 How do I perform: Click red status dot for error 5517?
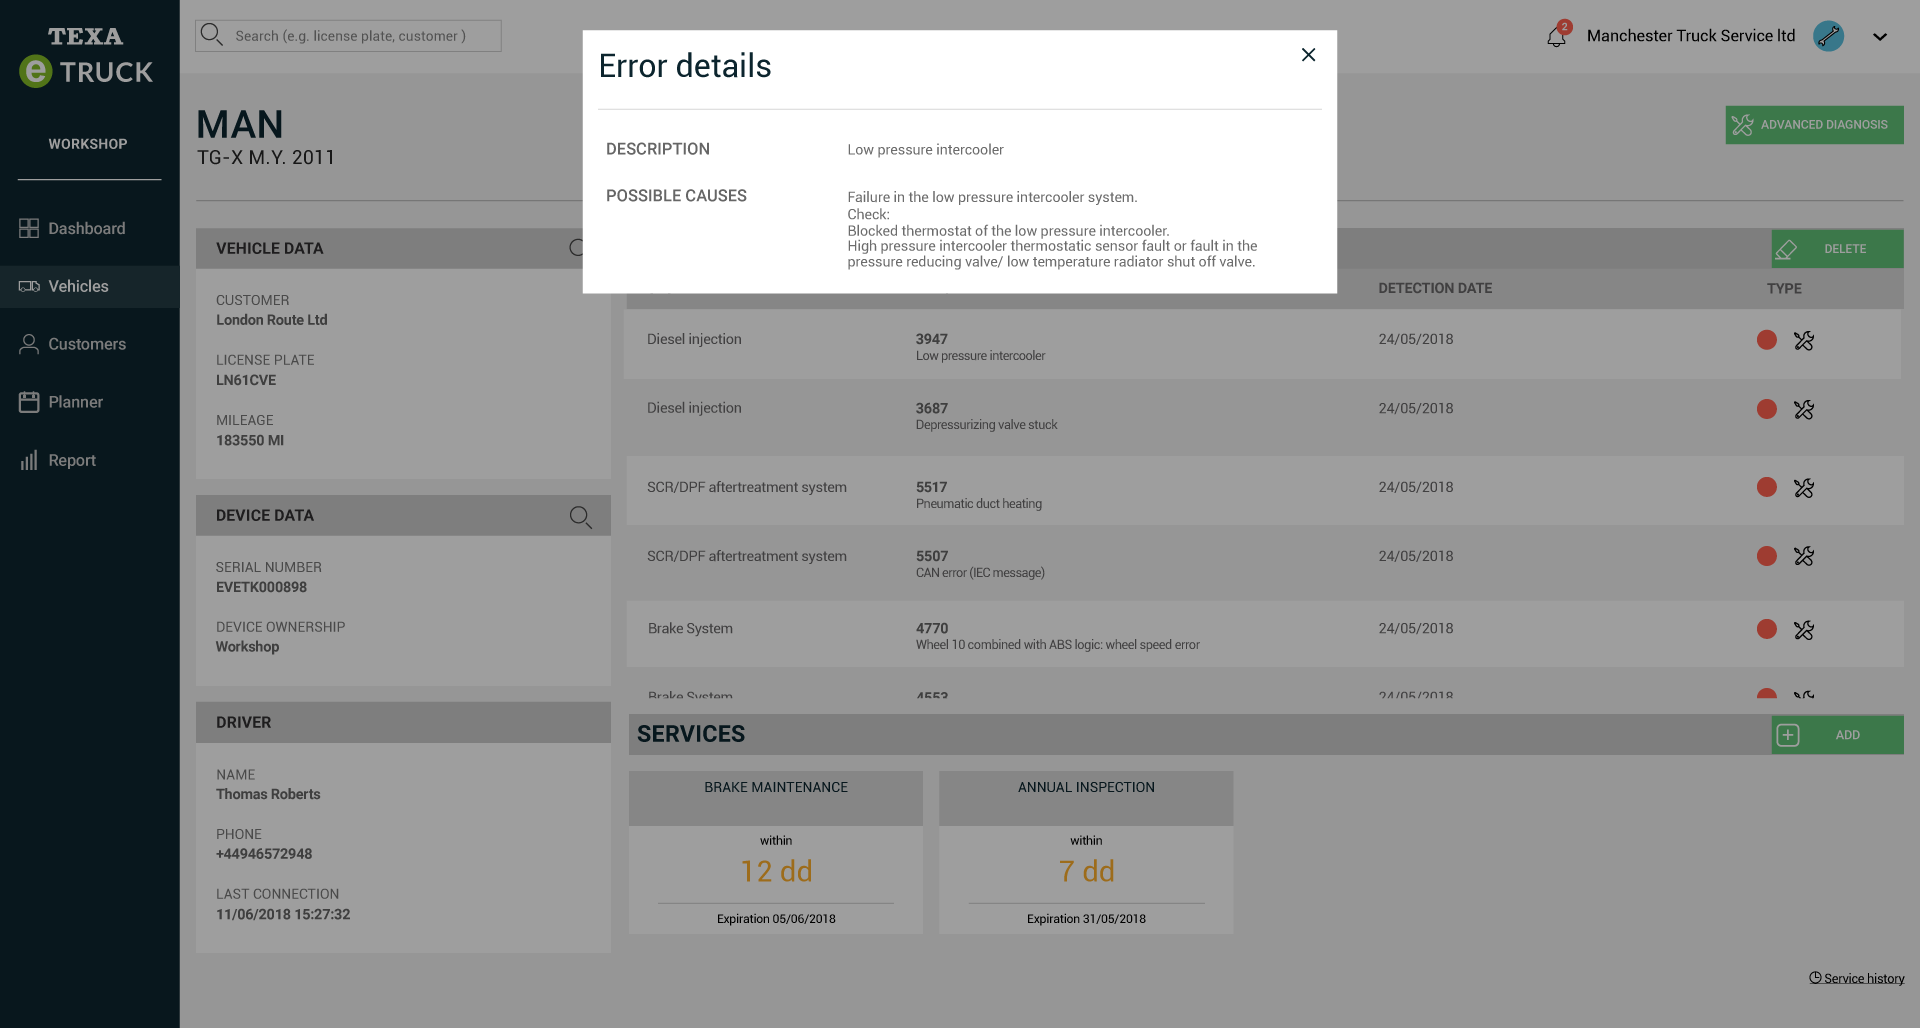click(1767, 487)
